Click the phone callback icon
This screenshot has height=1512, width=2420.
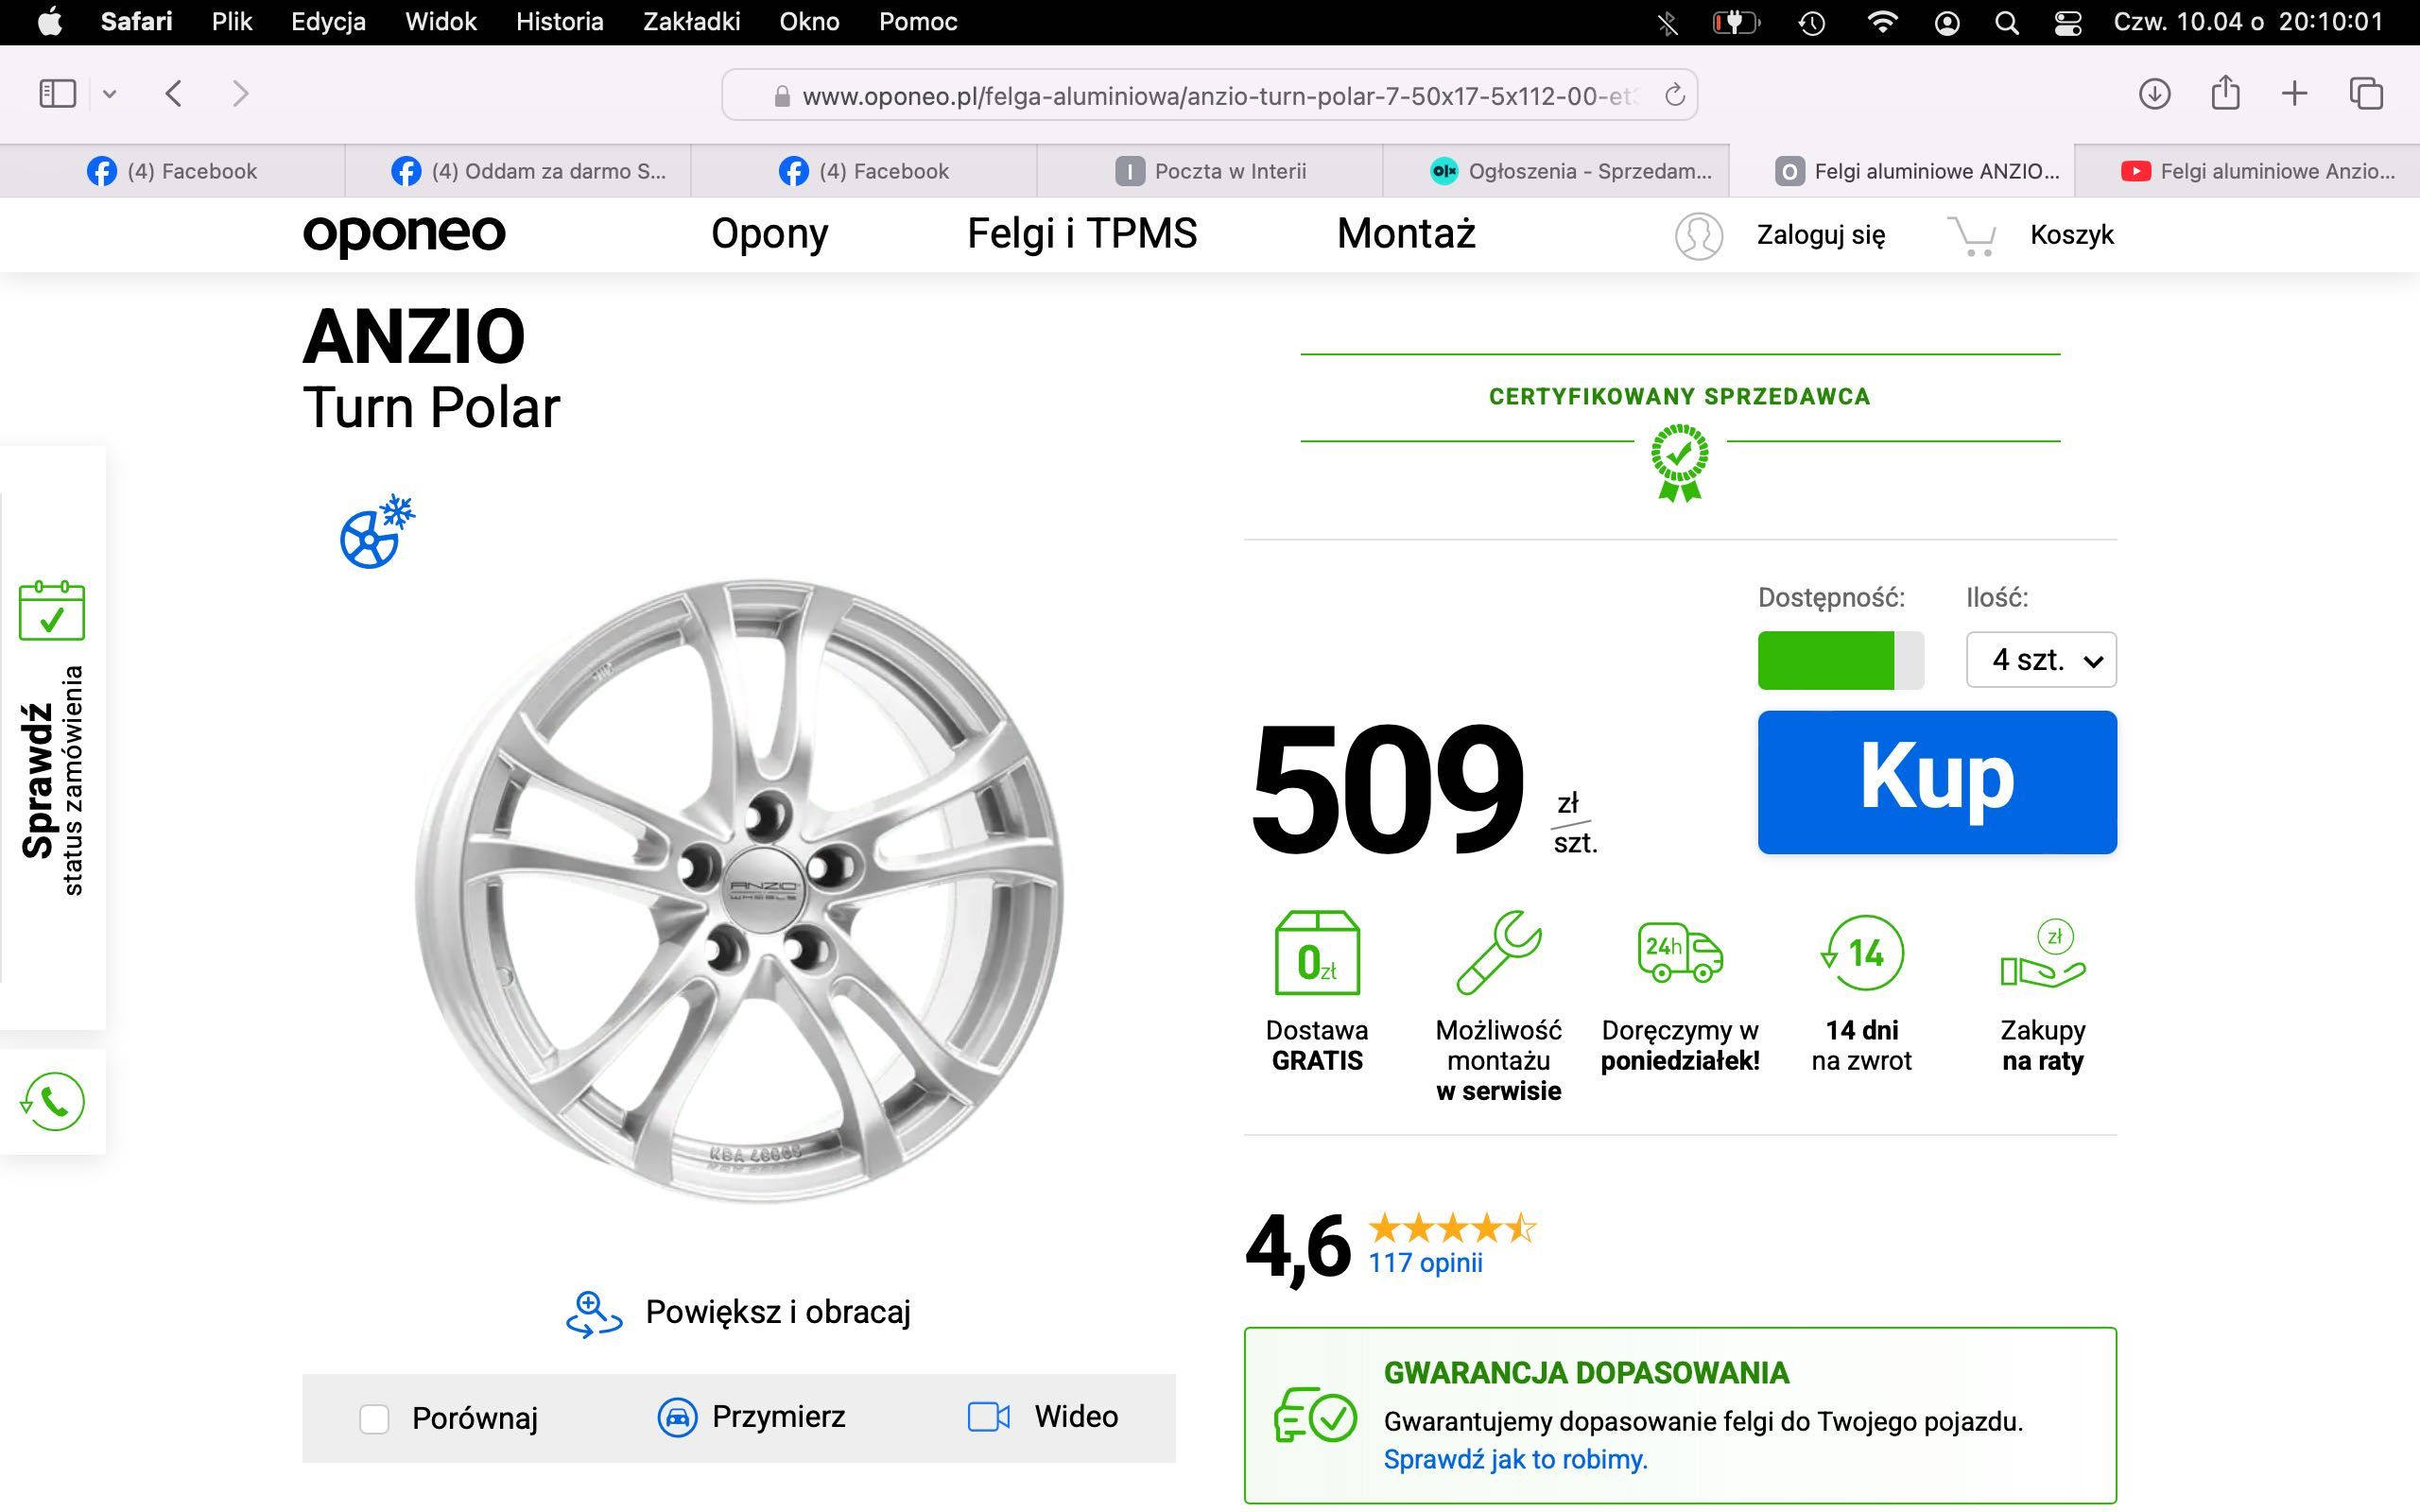point(53,1101)
